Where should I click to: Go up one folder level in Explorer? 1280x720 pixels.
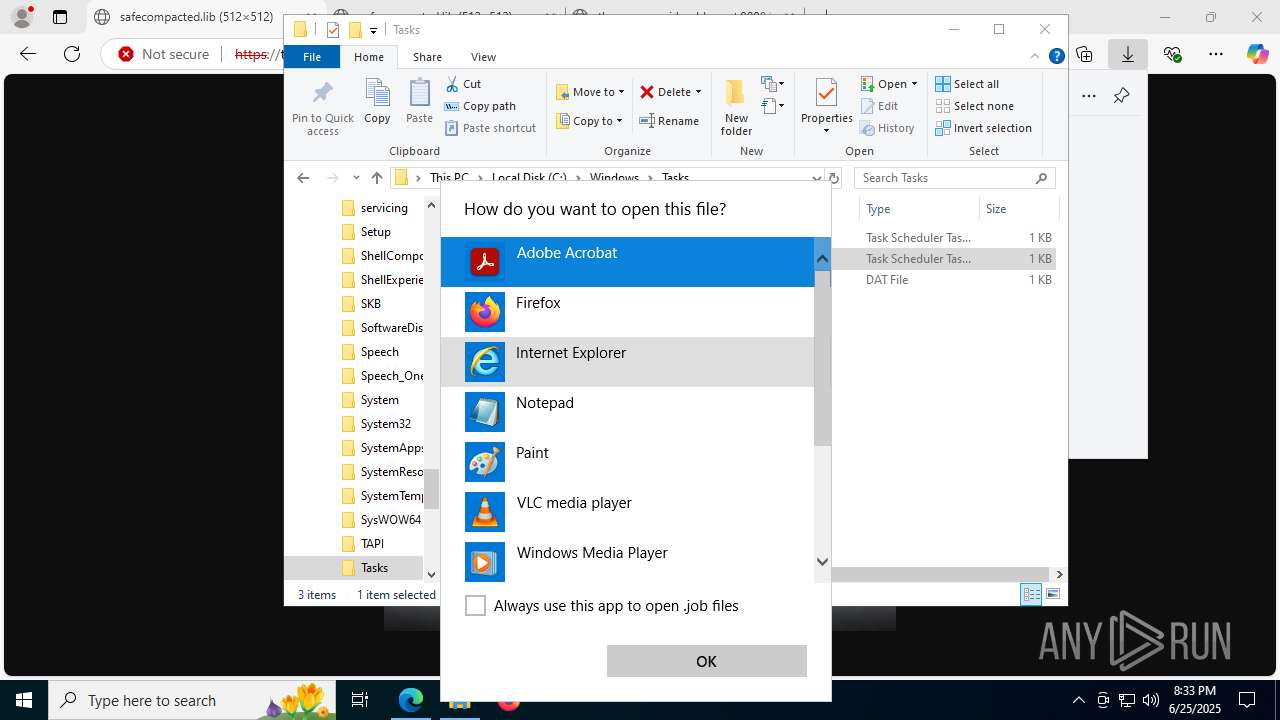coord(376,178)
